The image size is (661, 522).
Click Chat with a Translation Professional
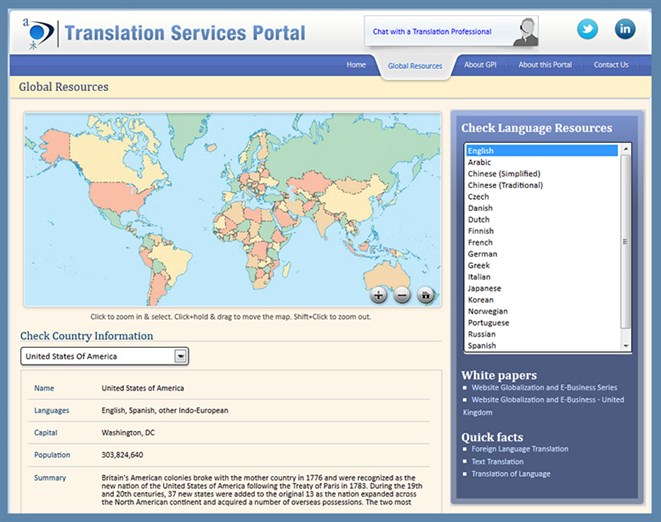[x=432, y=32]
